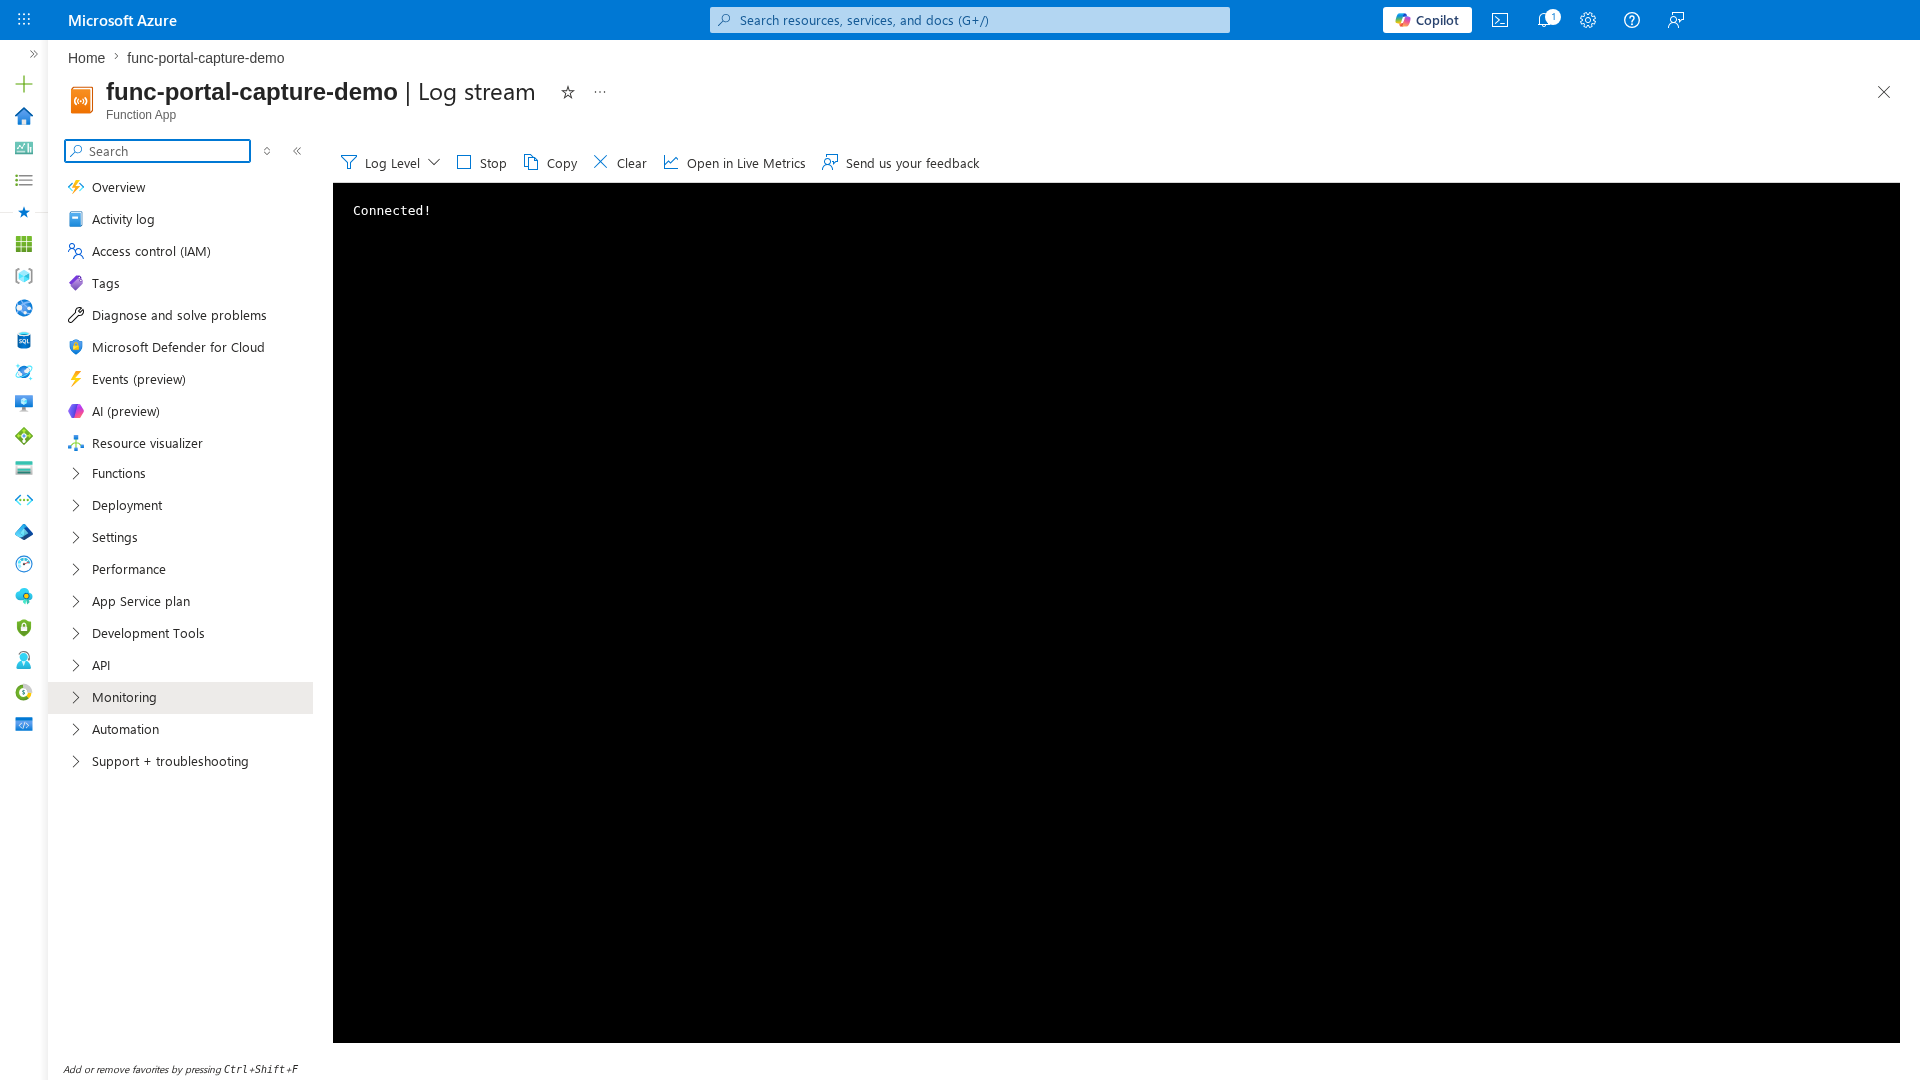The height and width of the screenshot is (1080, 1920).
Task: Open Access control (IAM)
Action: point(180,251)
